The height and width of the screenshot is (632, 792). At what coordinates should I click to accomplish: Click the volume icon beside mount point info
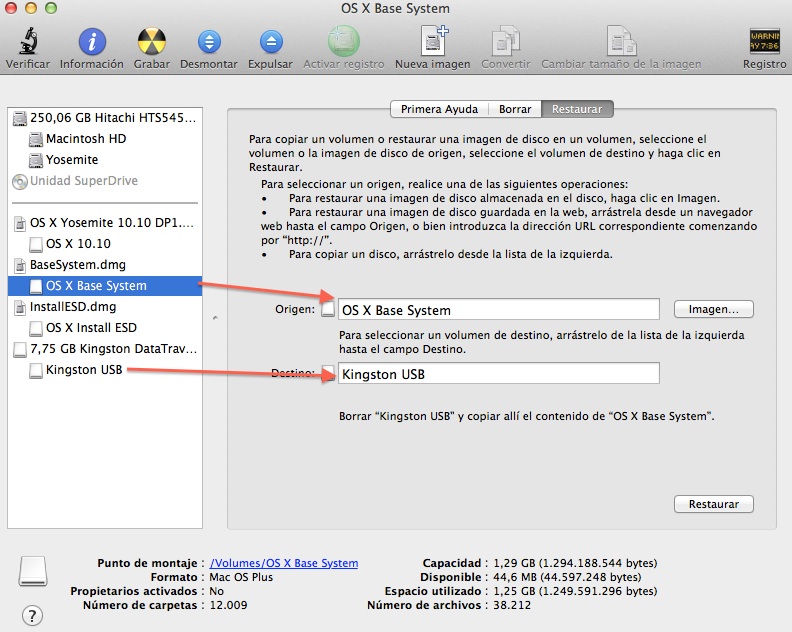[33, 571]
